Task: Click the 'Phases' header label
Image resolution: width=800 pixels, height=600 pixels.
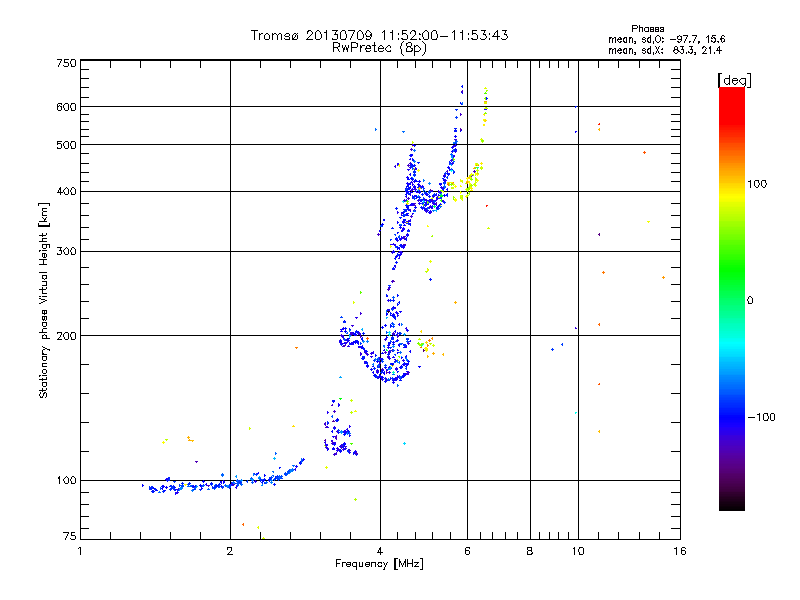Action: [x=647, y=29]
